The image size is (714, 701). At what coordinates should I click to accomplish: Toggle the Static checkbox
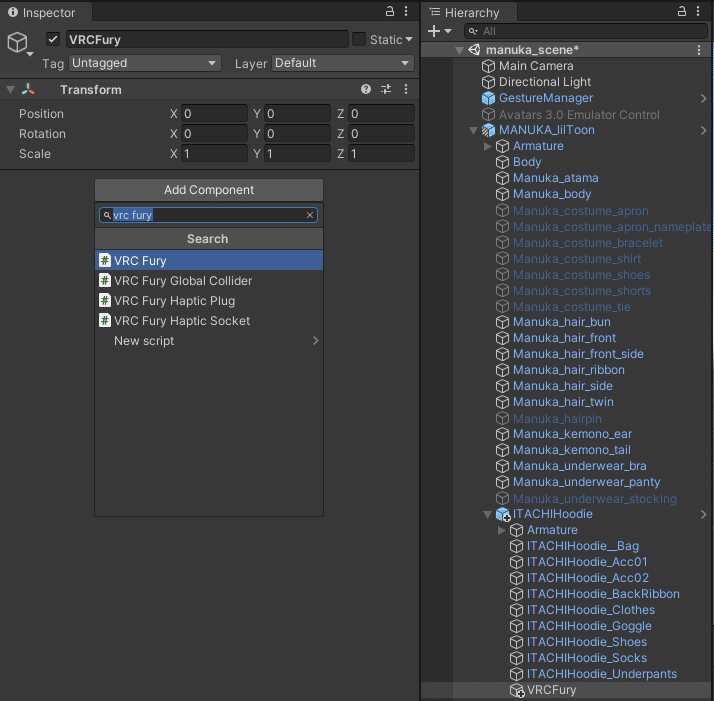(x=359, y=39)
